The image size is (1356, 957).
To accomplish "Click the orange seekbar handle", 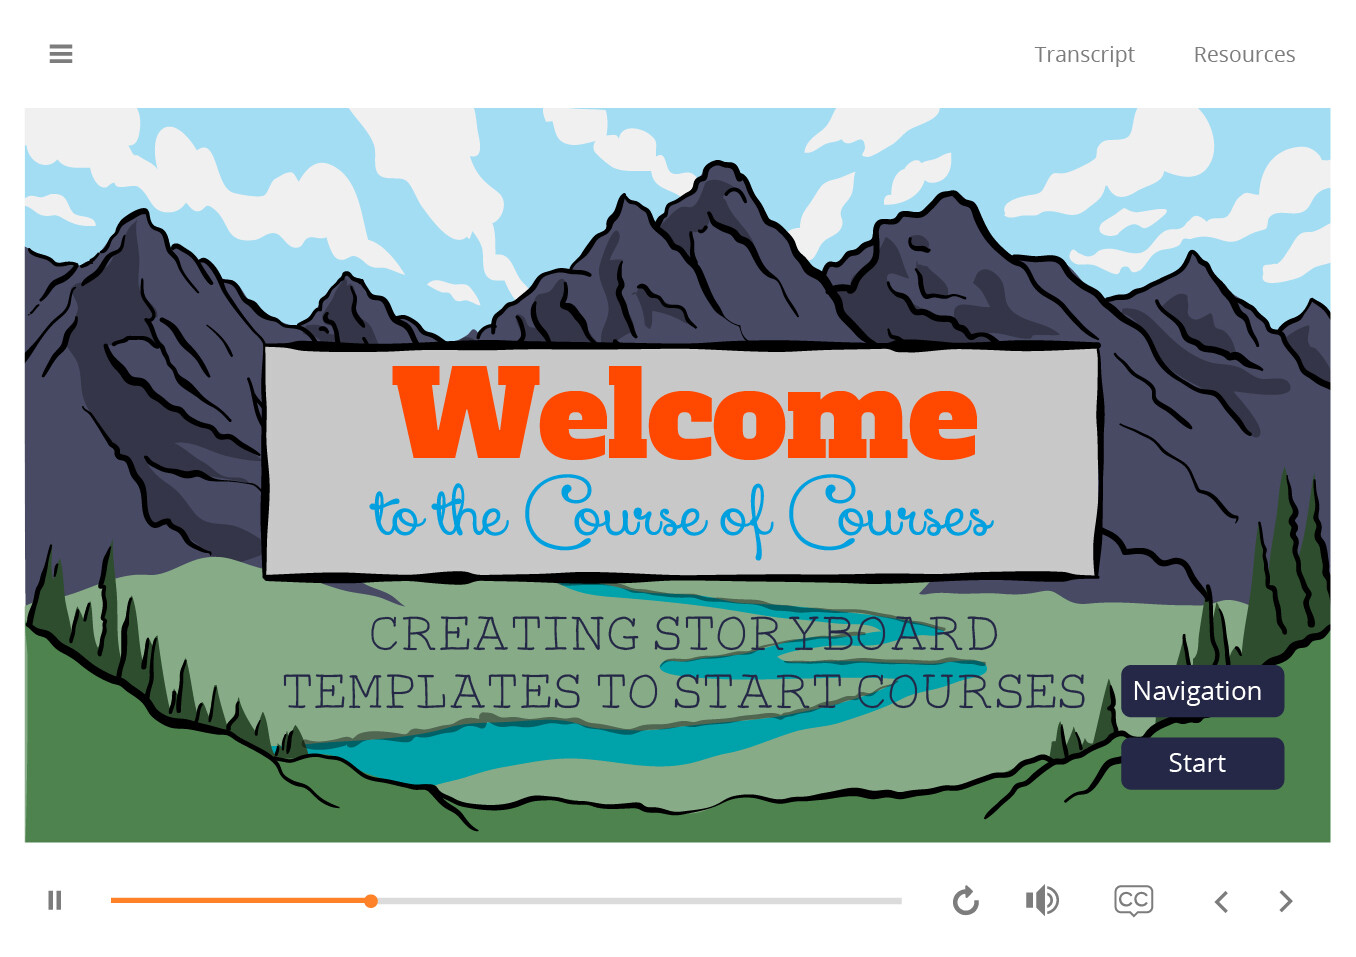I will pyautogui.click(x=371, y=901).
